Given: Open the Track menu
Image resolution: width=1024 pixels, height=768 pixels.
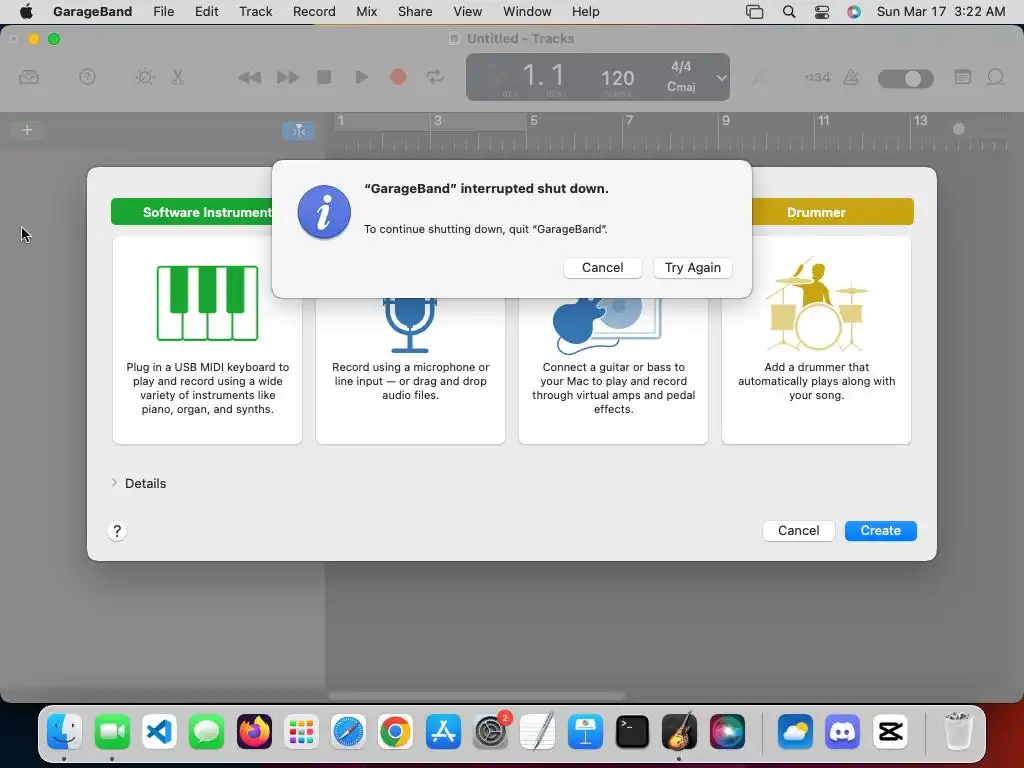Looking at the screenshot, I should tap(255, 12).
